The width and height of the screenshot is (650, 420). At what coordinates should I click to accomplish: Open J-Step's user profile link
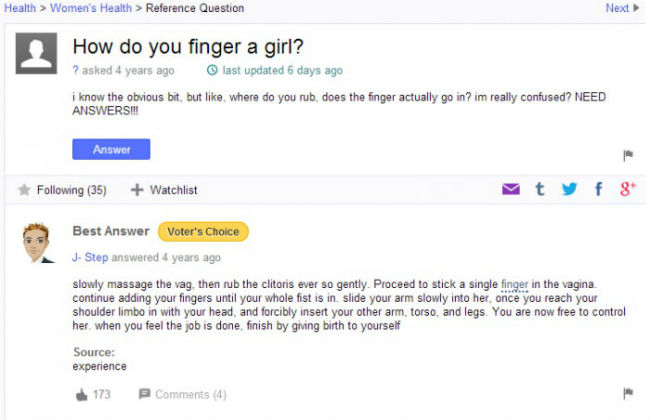[90, 257]
